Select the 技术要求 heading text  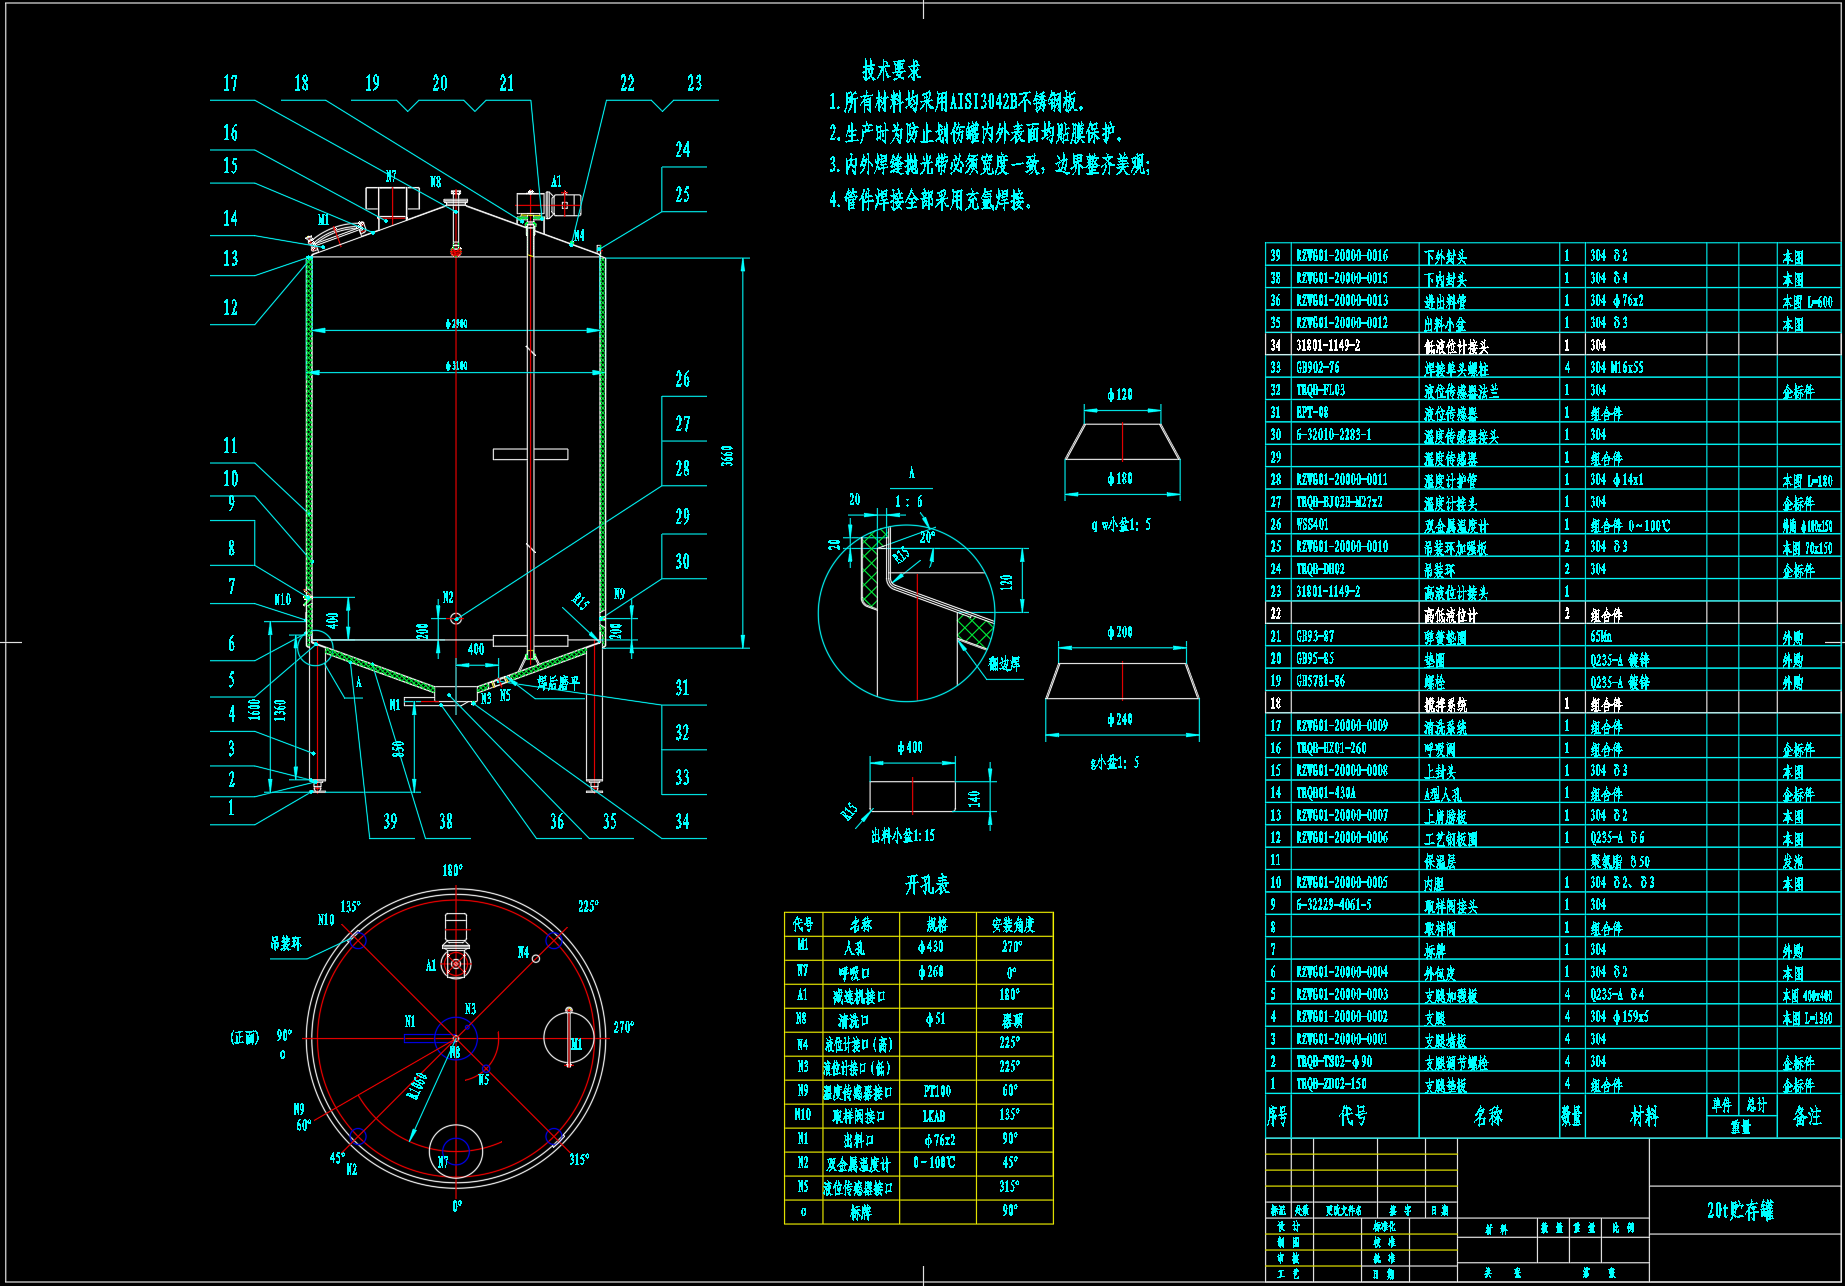(x=891, y=71)
